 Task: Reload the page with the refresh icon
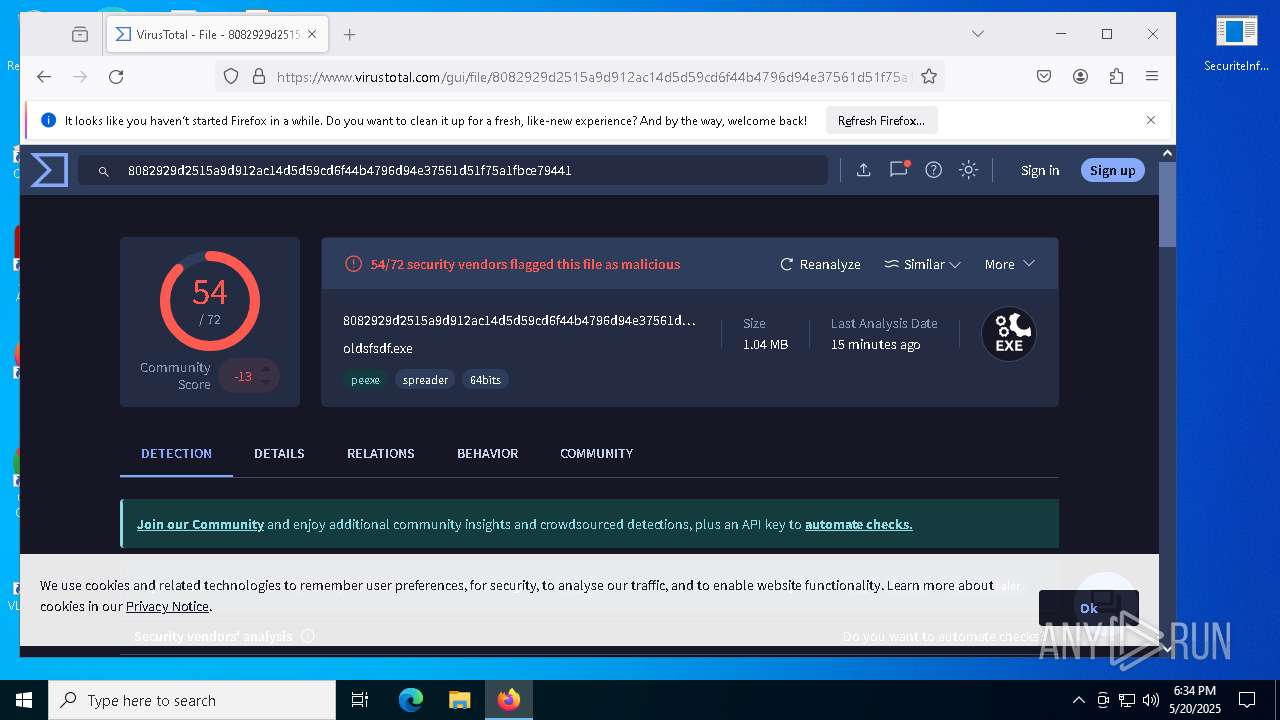point(116,76)
